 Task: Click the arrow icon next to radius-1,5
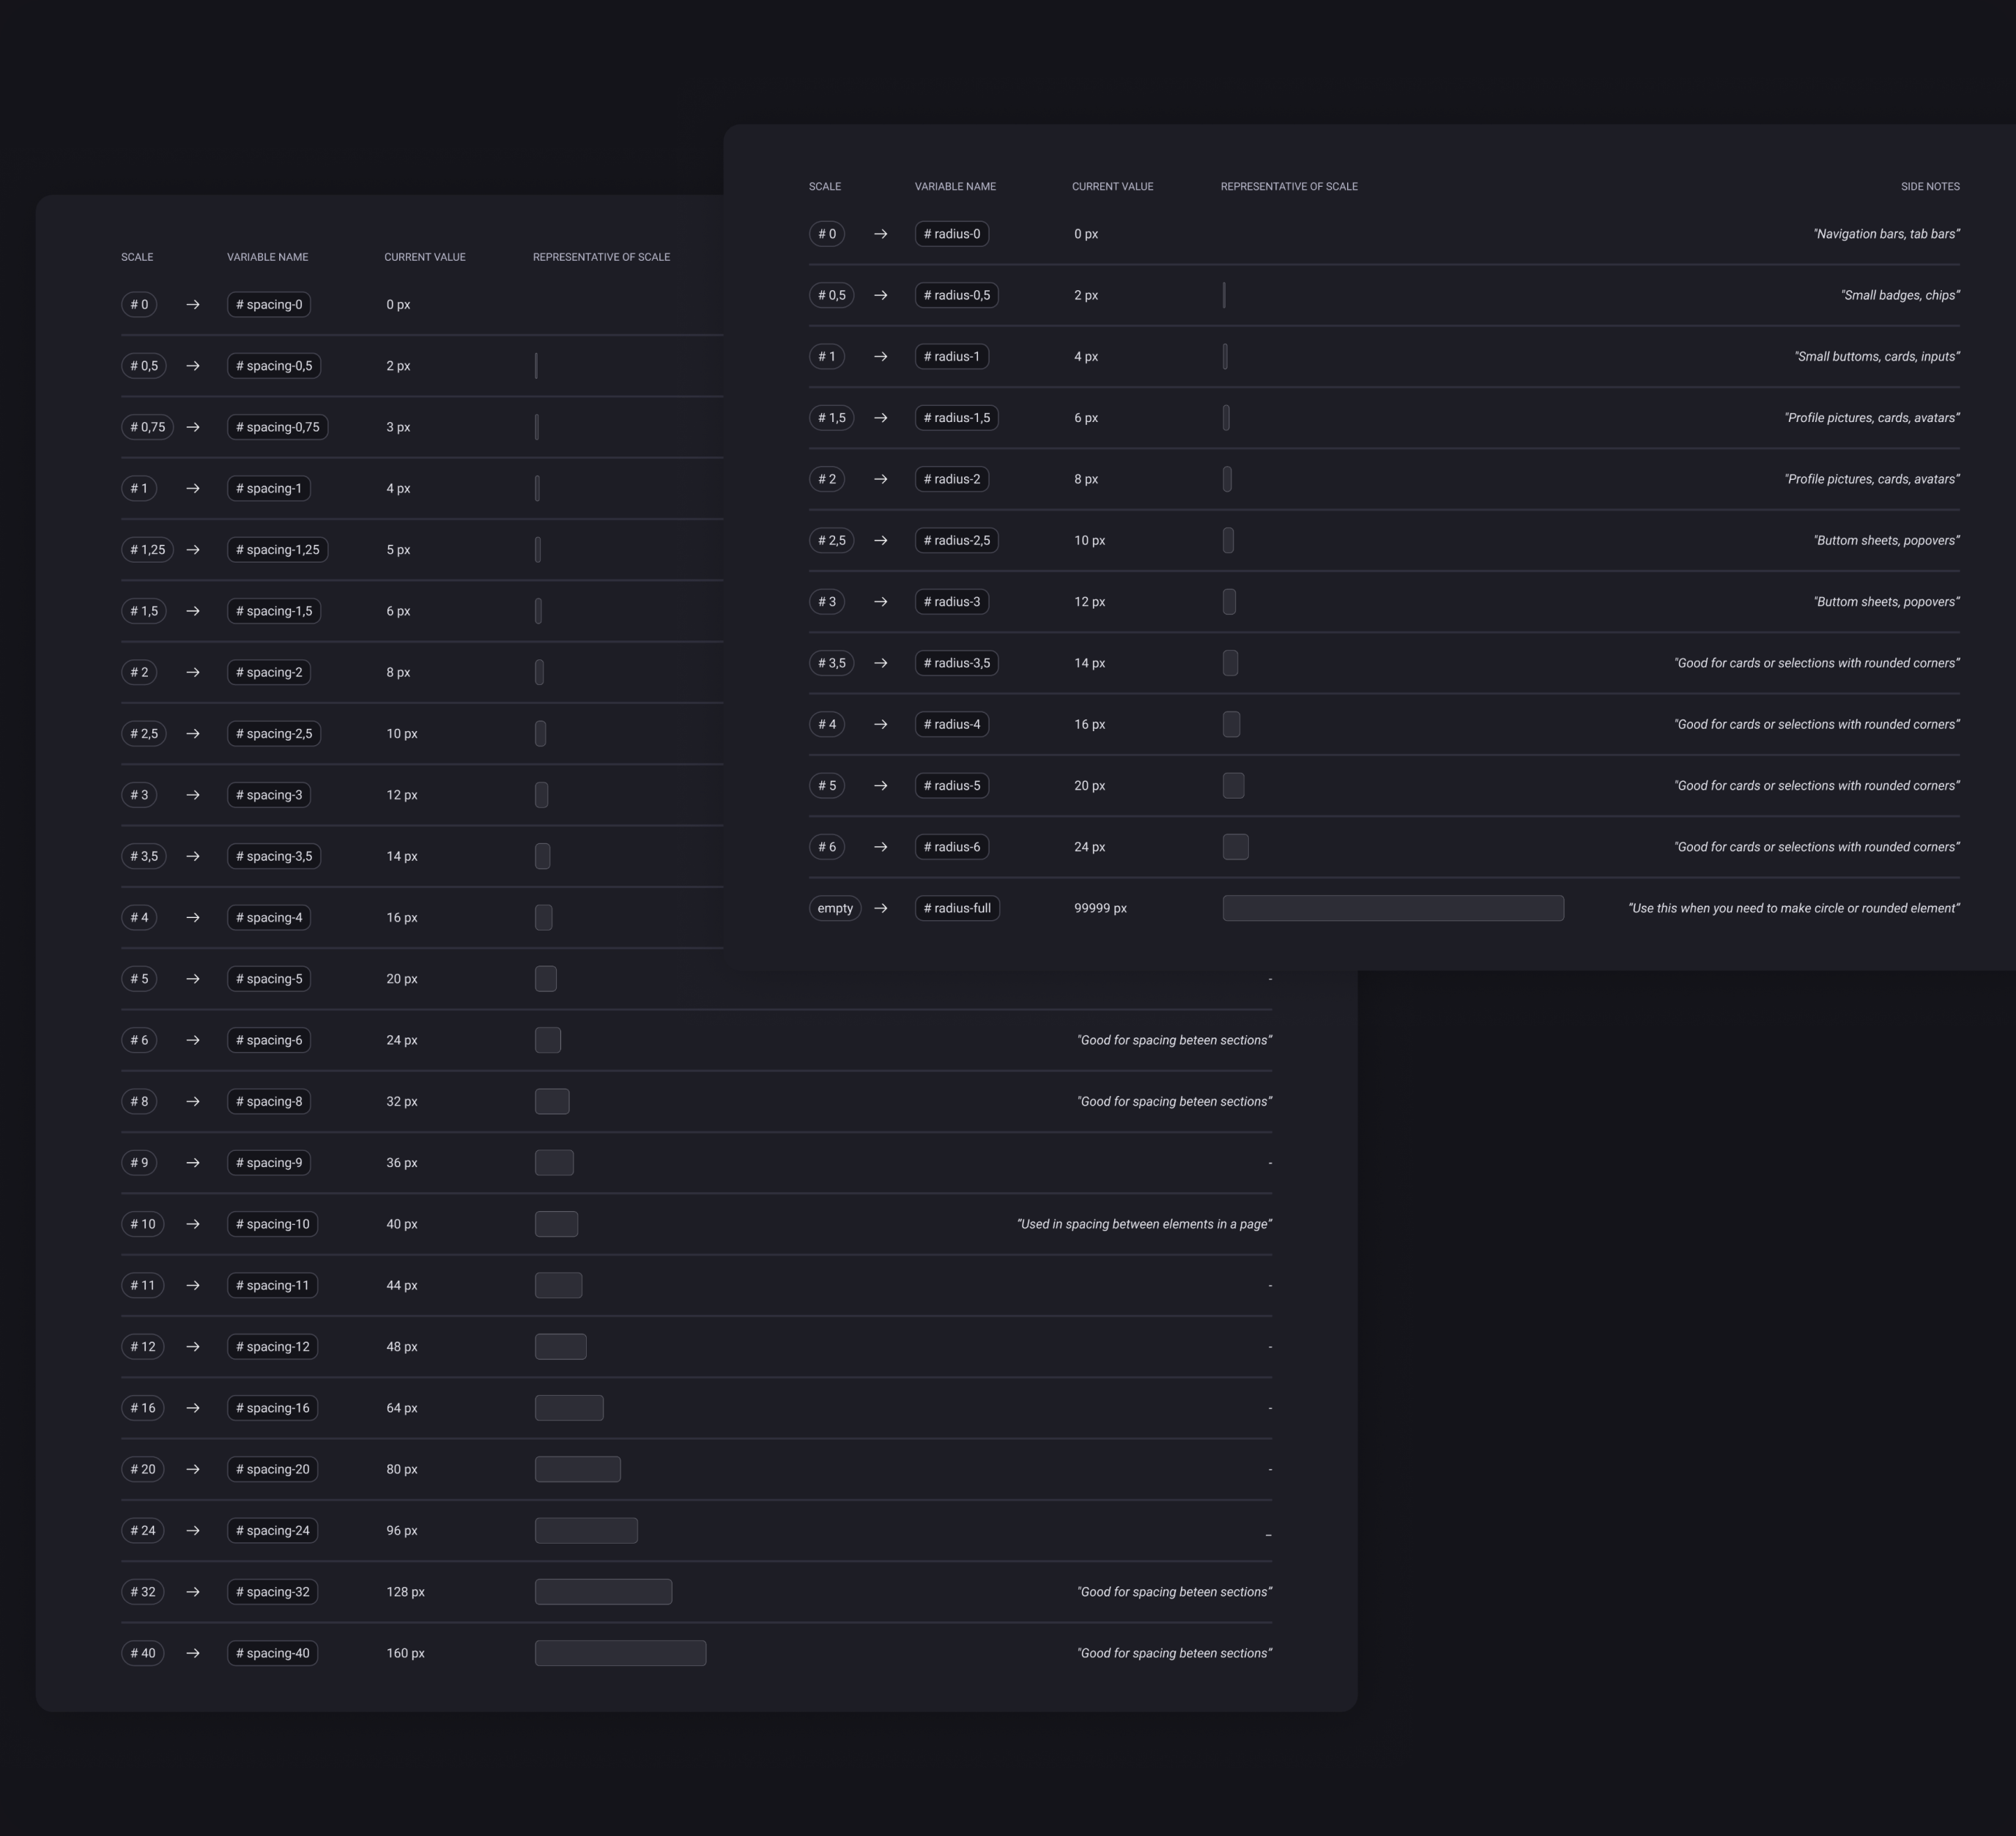click(881, 418)
